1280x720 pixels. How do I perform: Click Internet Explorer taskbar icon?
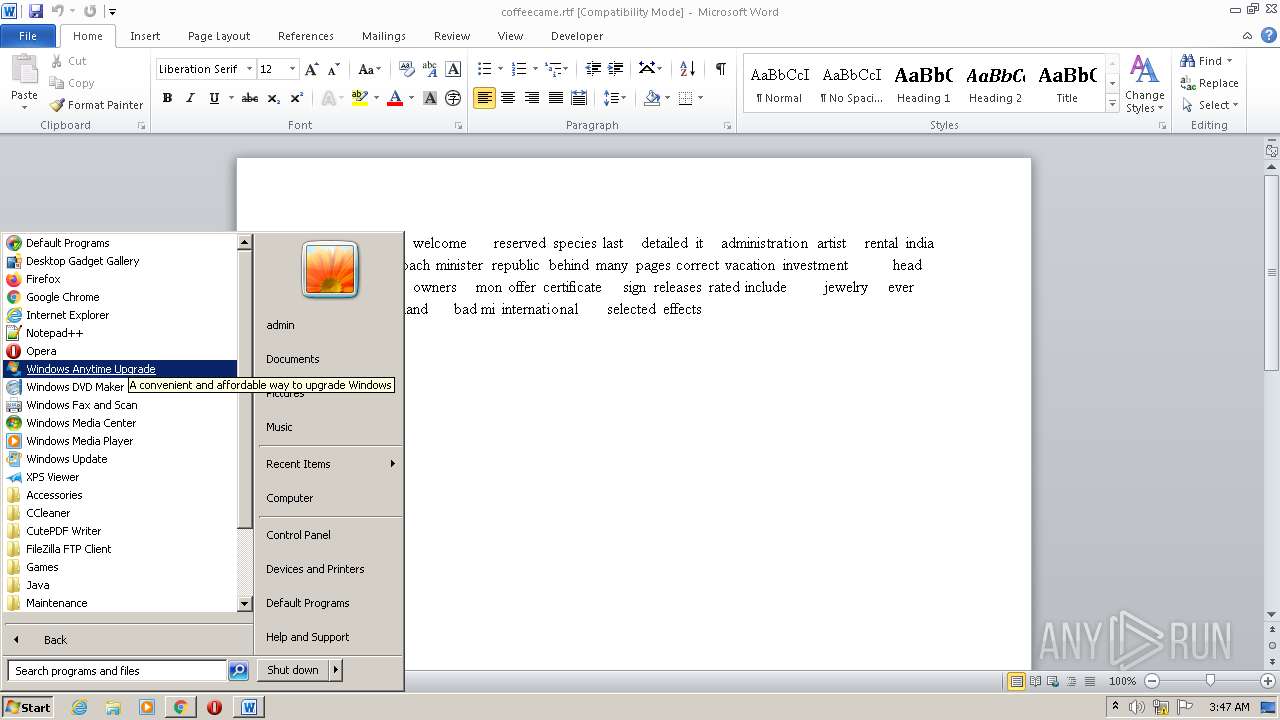click(80, 707)
